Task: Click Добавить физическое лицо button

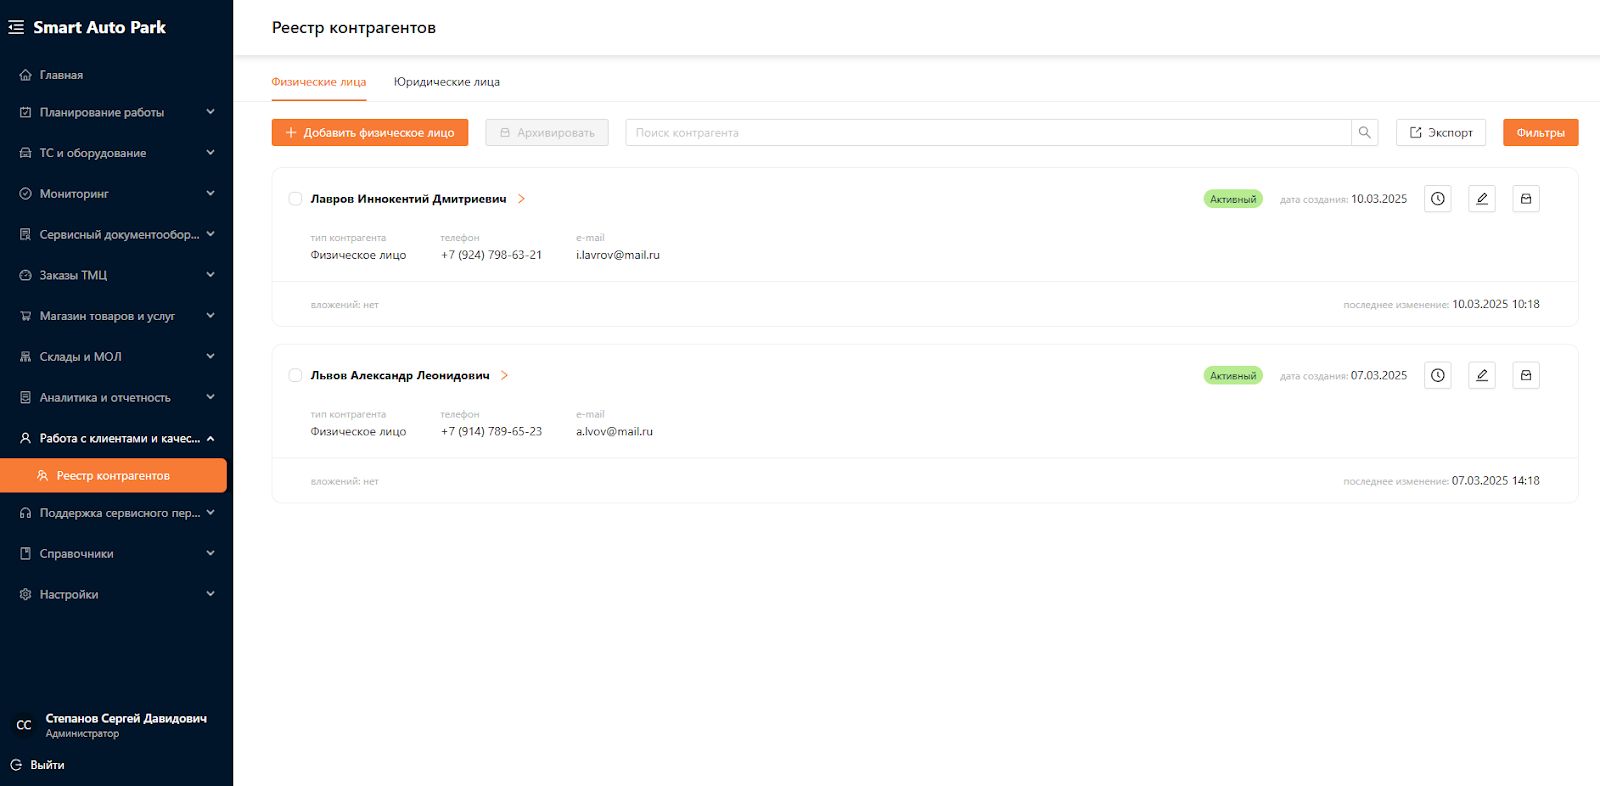Action: click(369, 133)
